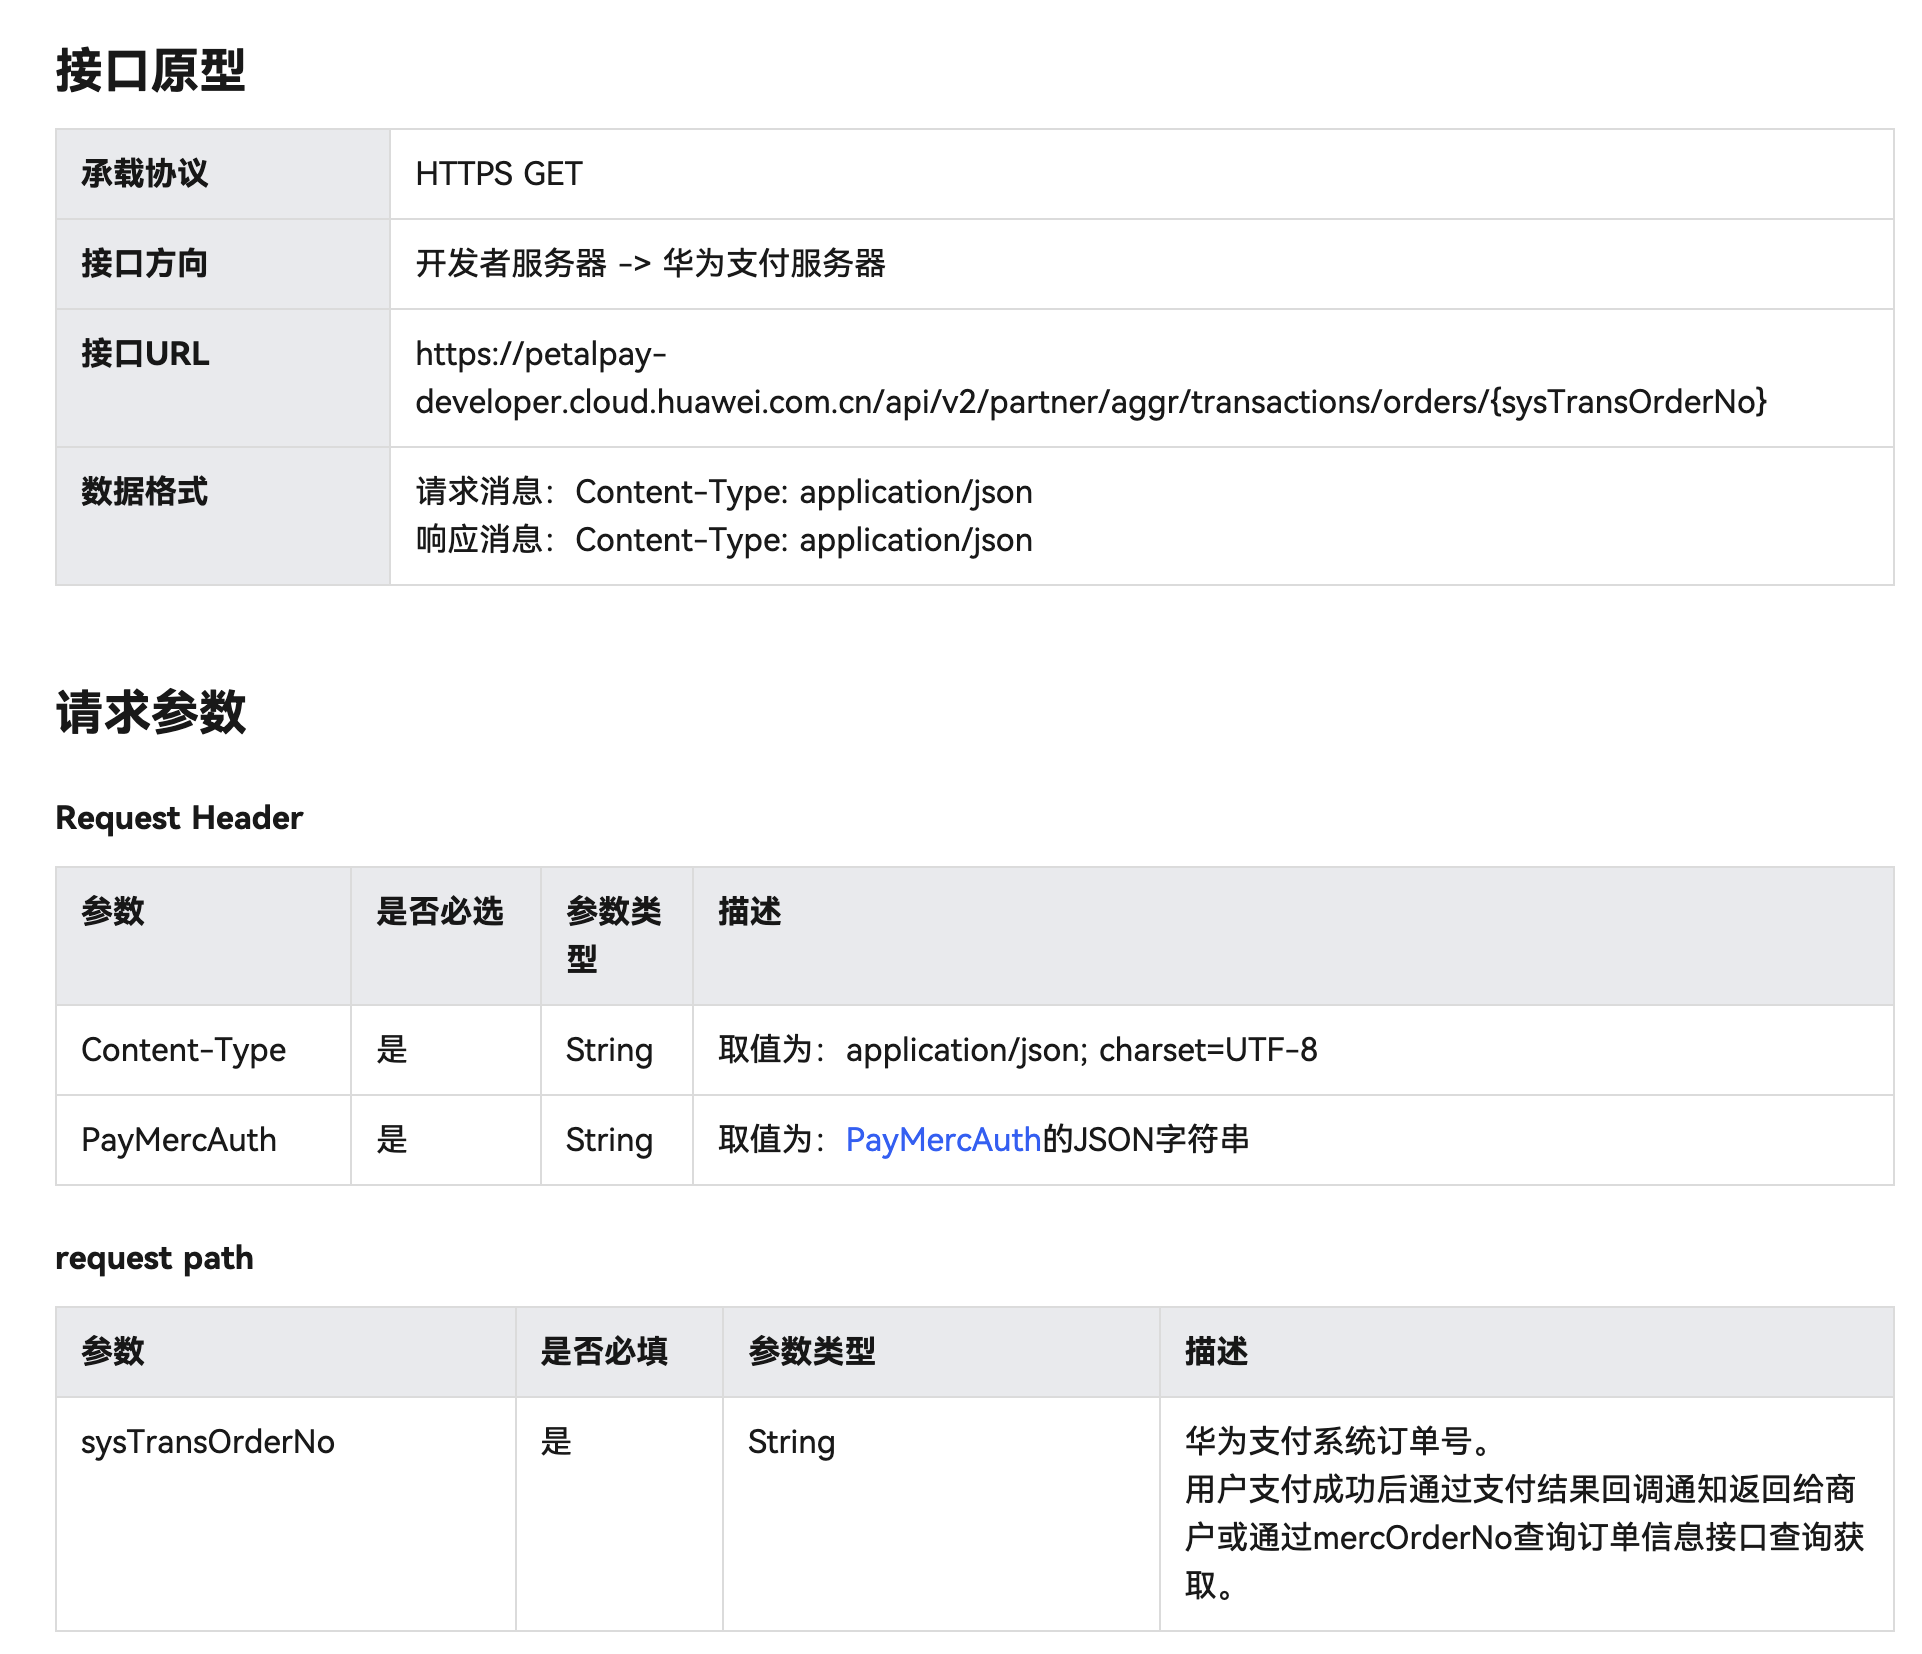
Task: Click the request path subheading
Action: (x=154, y=1258)
